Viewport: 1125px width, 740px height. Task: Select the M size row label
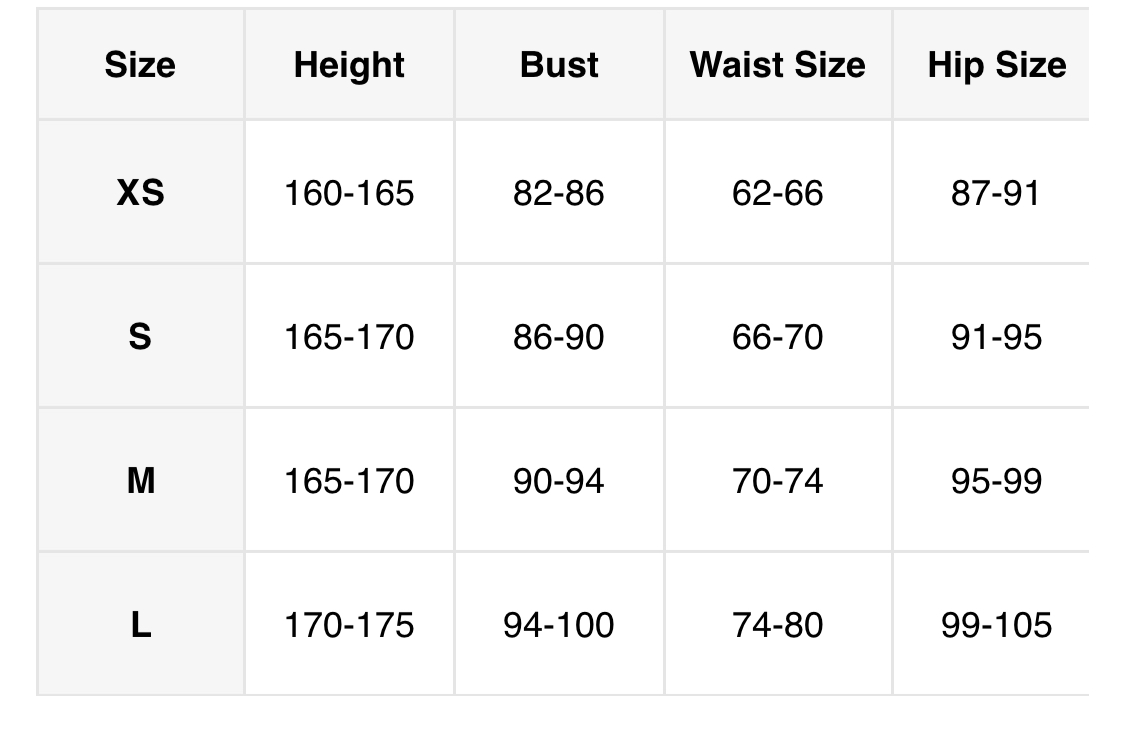pos(140,481)
